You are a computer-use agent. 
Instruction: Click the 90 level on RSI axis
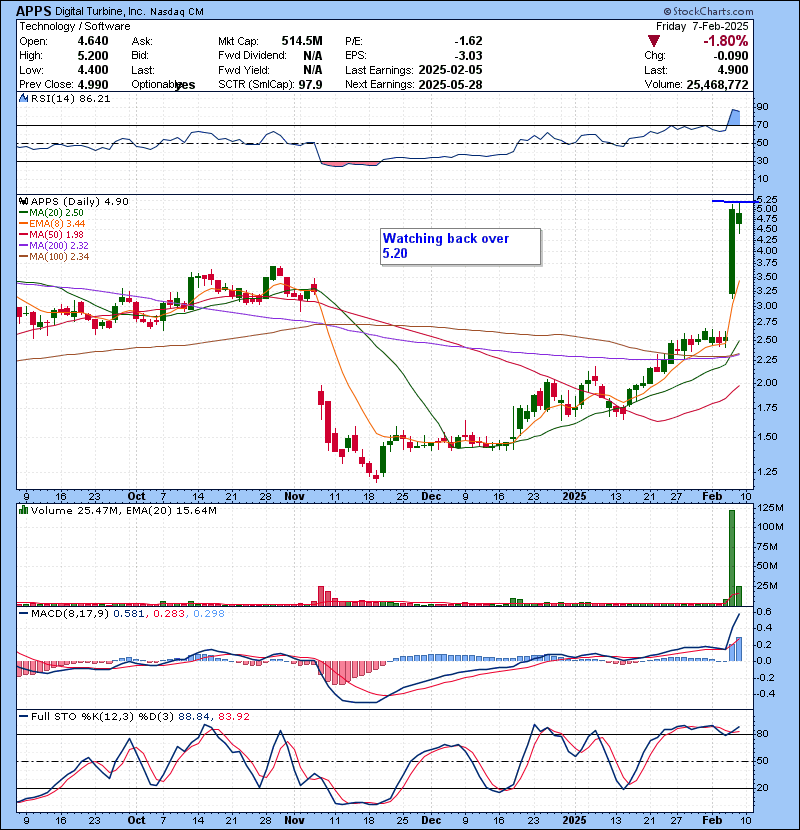(763, 106)
